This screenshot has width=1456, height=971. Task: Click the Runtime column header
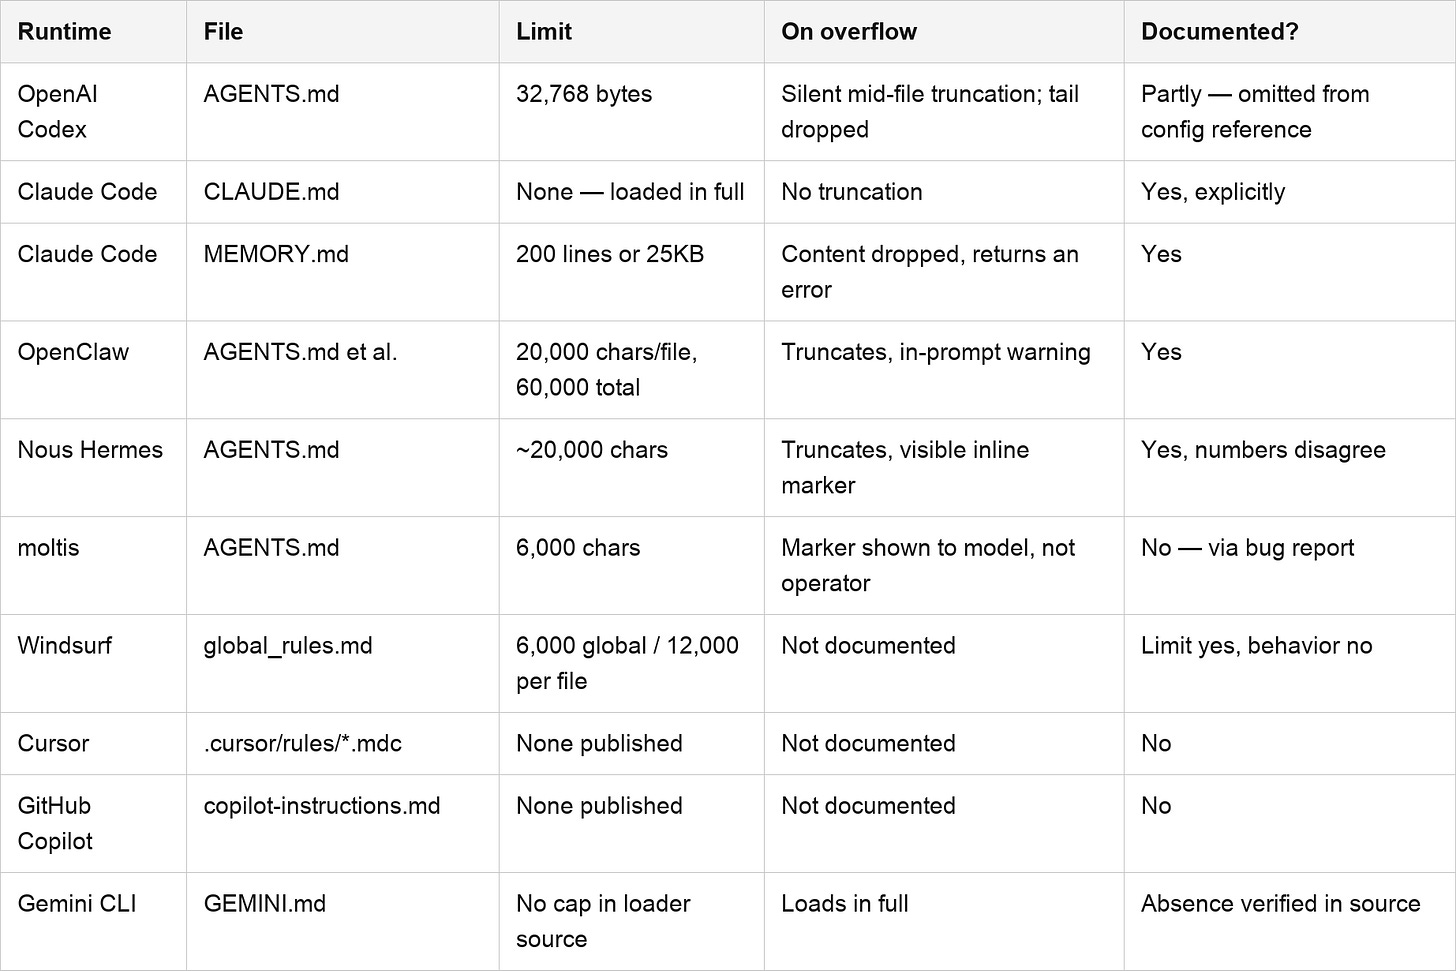(93, 32)
